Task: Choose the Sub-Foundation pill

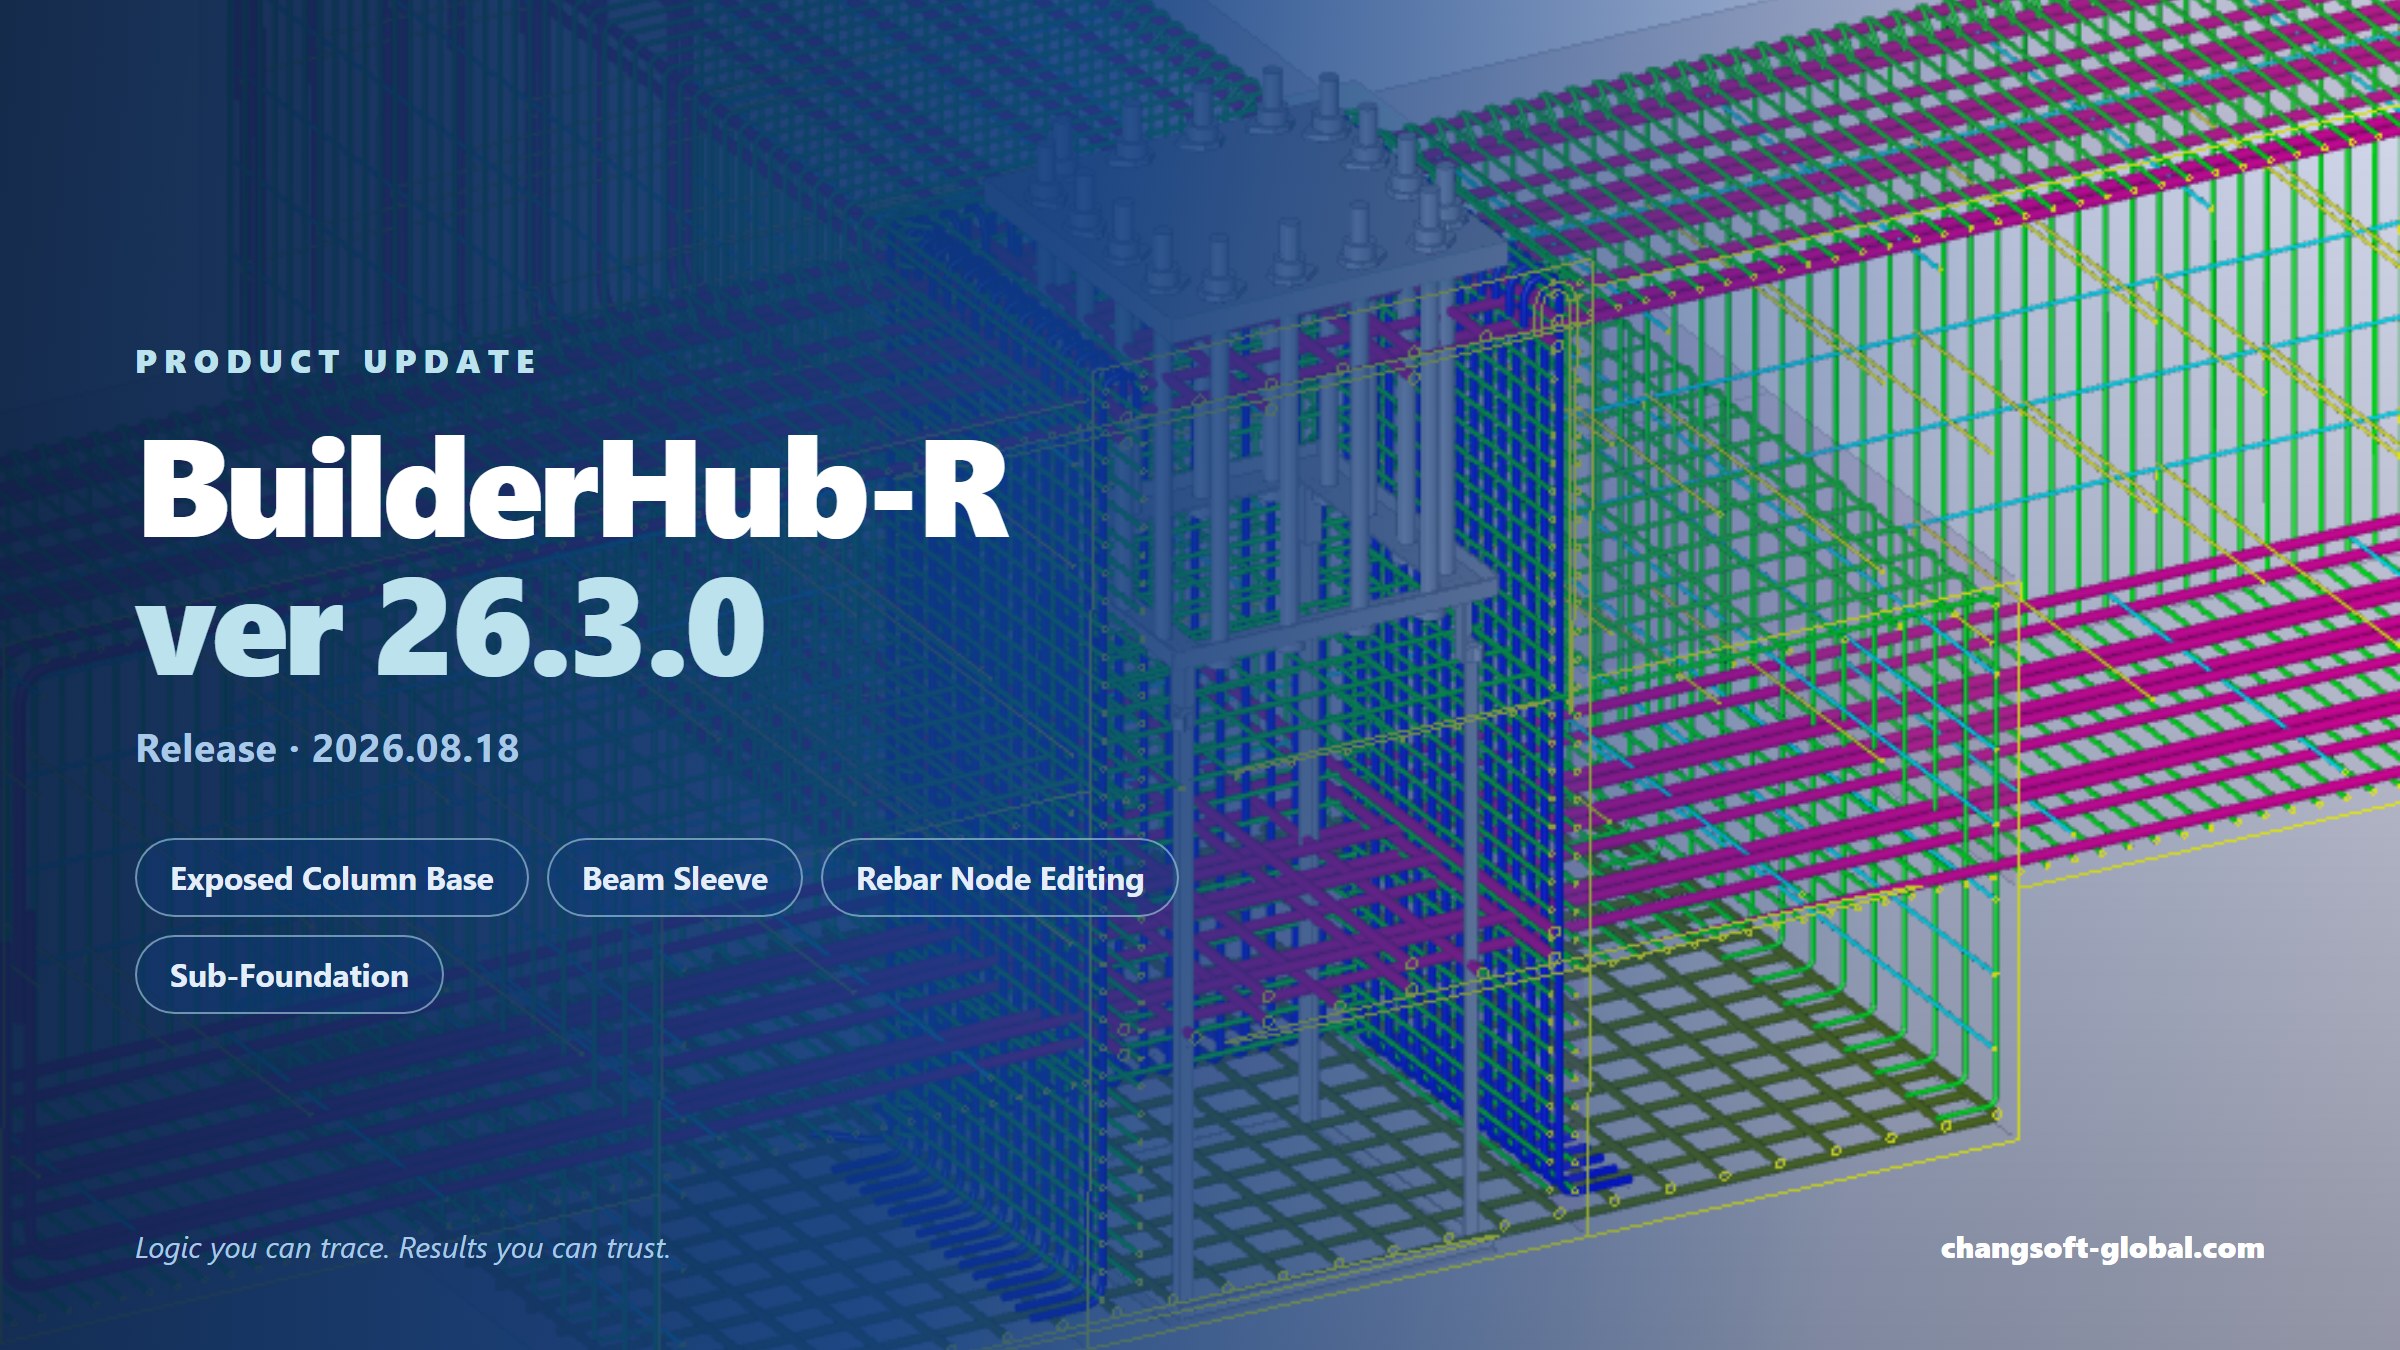Action: coord(289,974)
